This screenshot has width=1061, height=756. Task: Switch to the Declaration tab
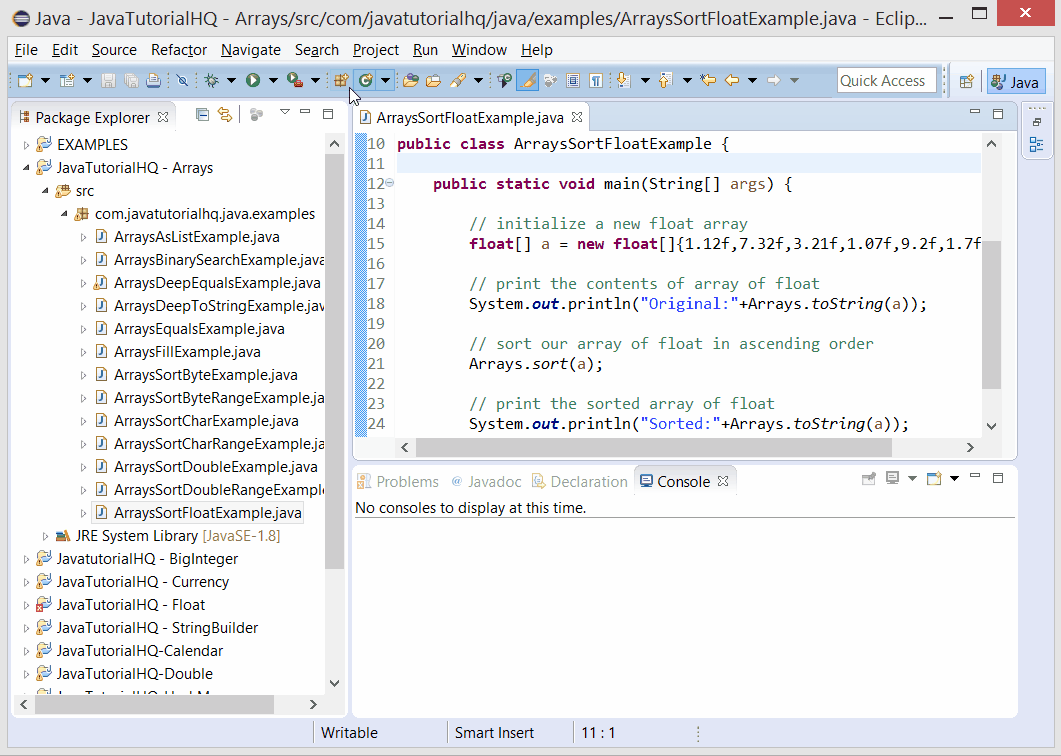pos(580,481)
